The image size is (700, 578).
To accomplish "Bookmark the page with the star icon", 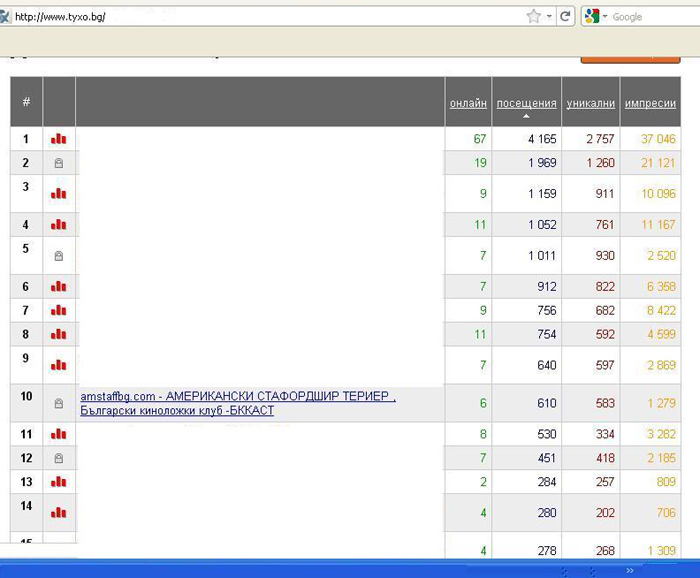I will click(x=533, y=17).
